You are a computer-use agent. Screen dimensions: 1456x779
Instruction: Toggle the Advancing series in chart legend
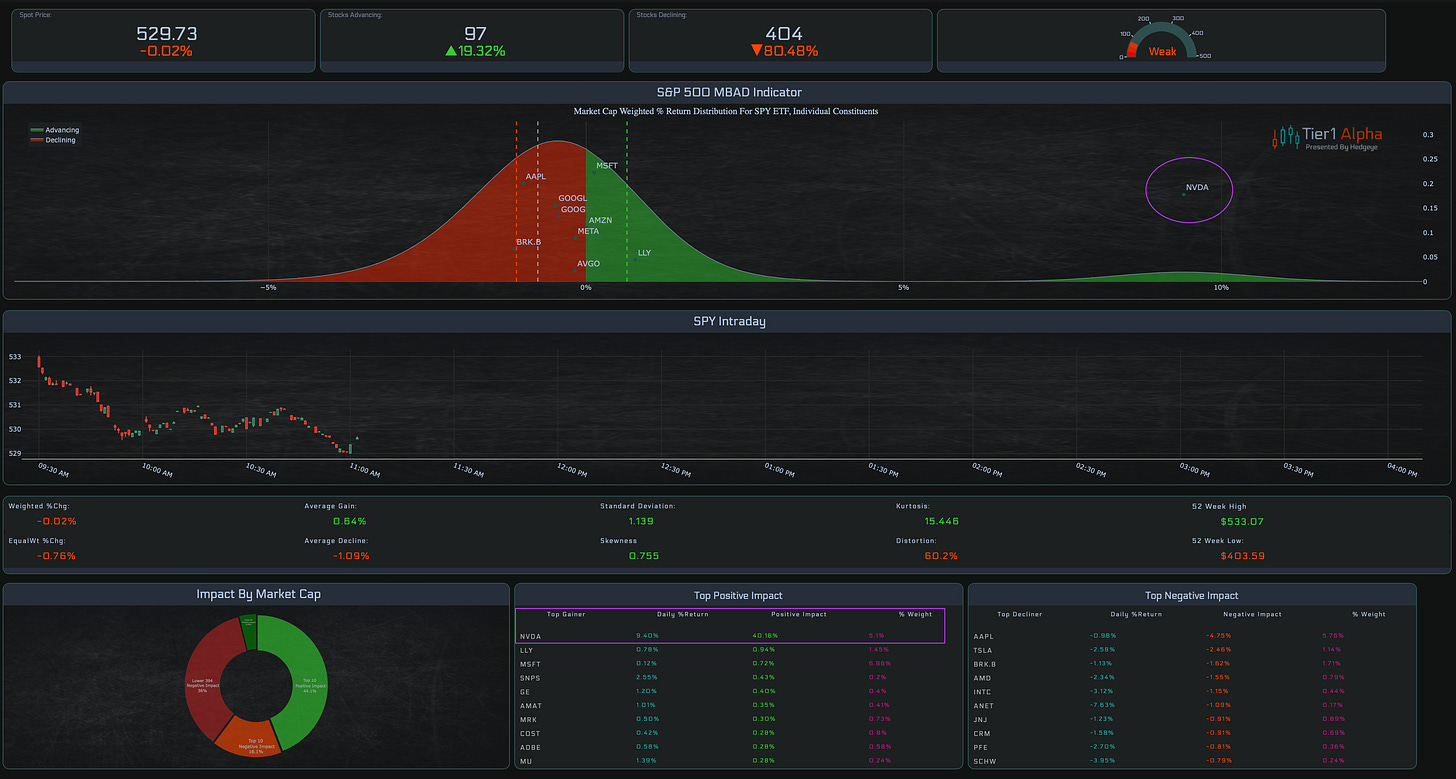pos(55,130)
